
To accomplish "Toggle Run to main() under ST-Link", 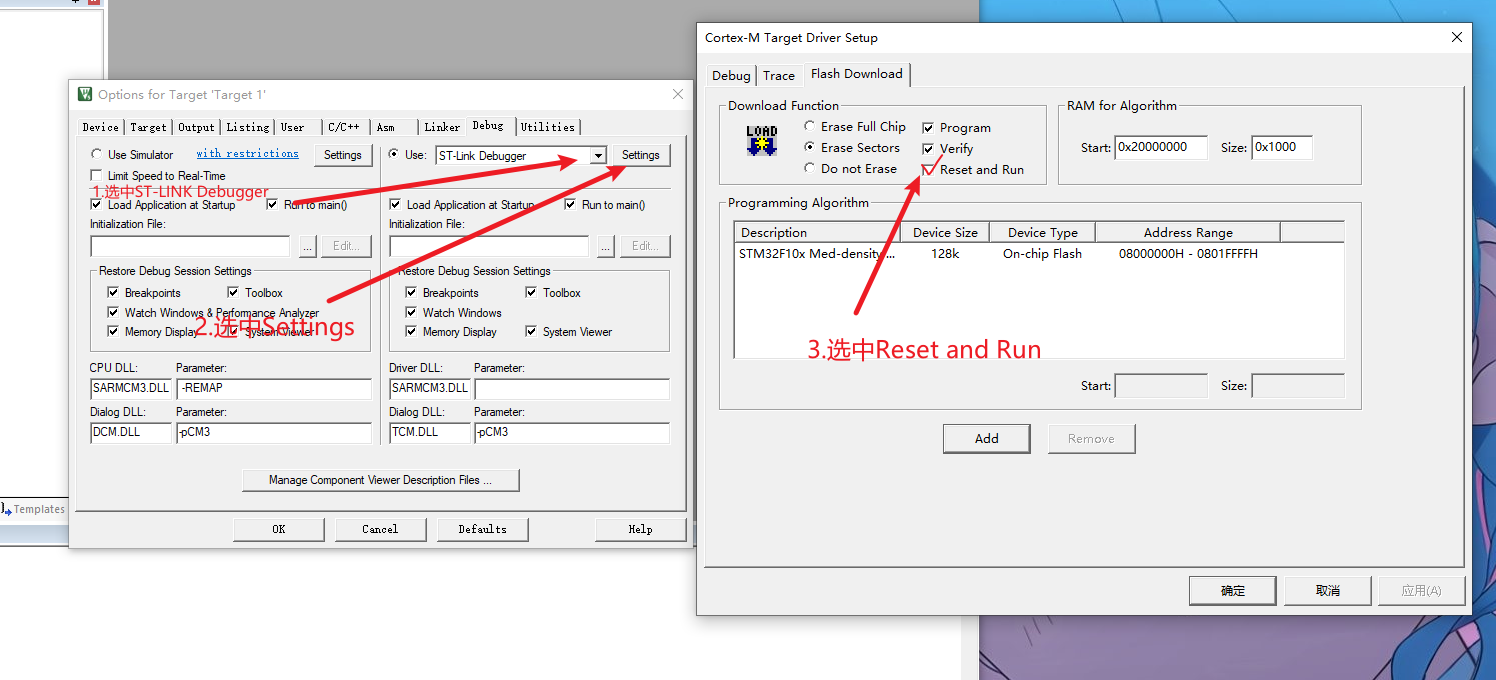I will click(x=571, y=204).
